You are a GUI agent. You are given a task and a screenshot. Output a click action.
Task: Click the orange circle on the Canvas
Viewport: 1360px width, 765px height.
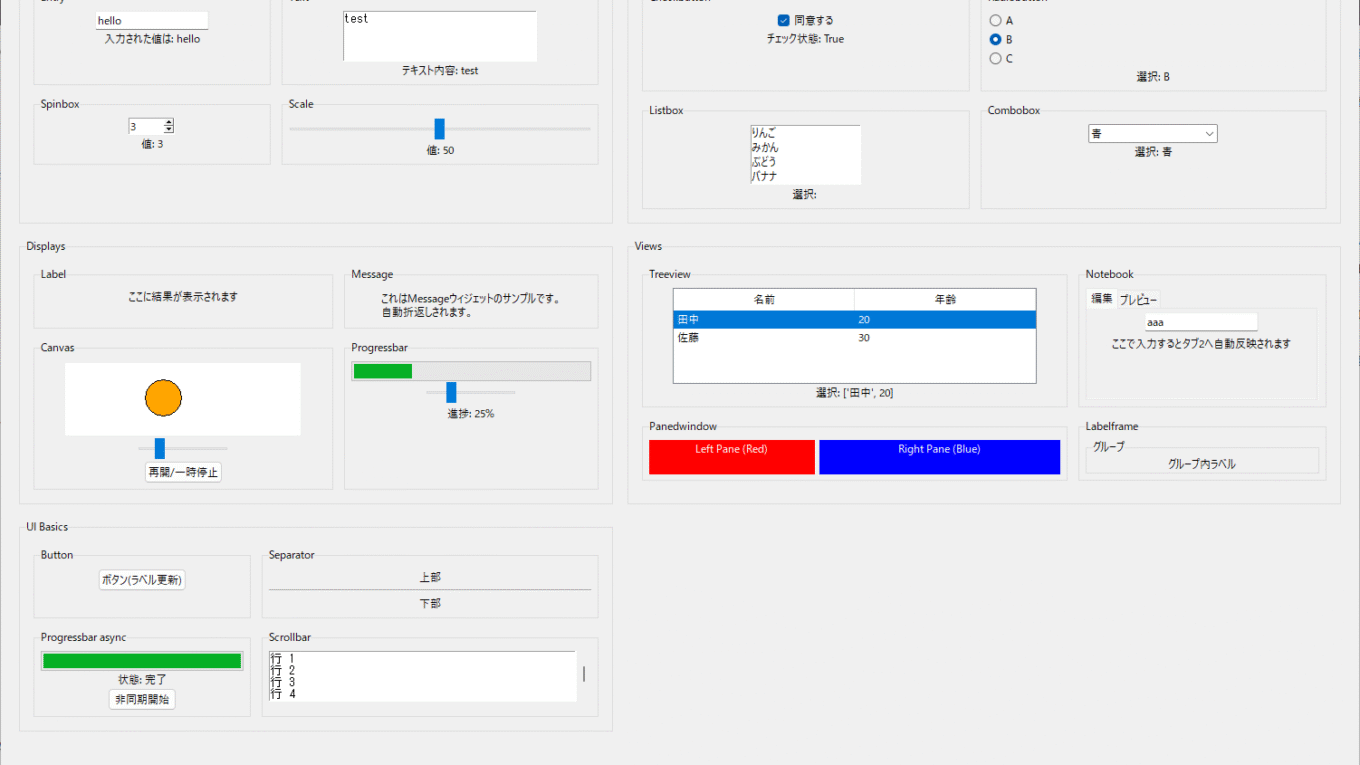click(x=163, y=398)
